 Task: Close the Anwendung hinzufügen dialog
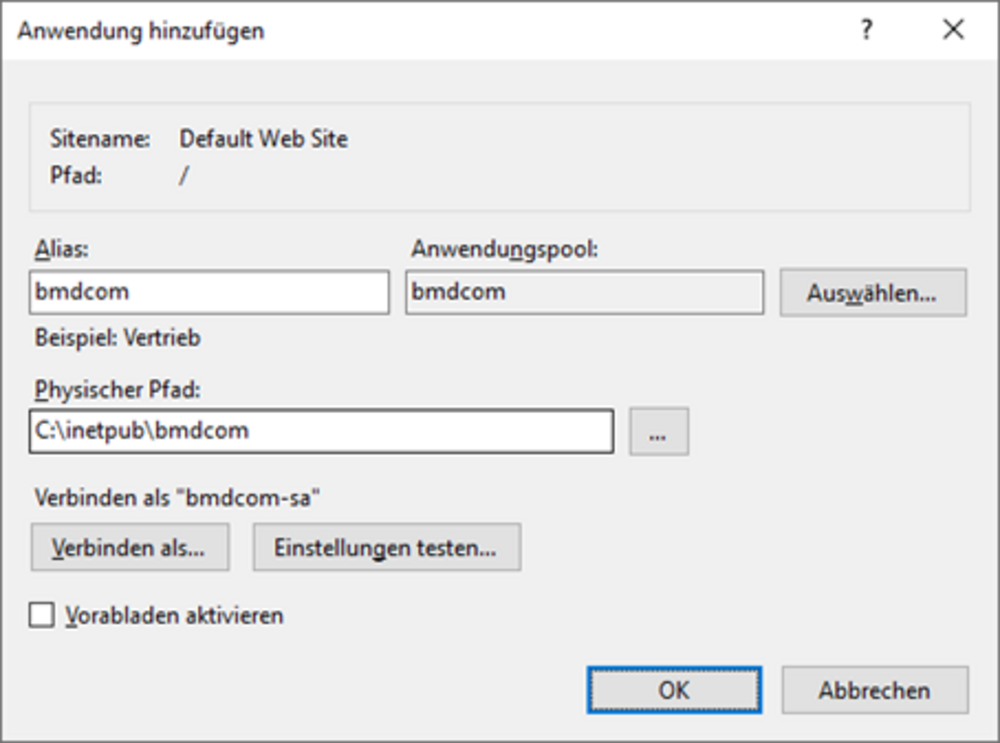coord(953,31)
